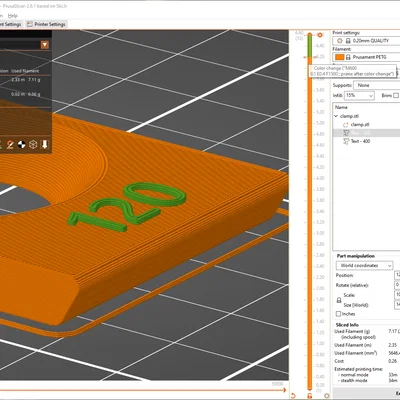The image size is (400, 400).
Task: Click the normal mode time 33m
Action: (x=393, y=375)
